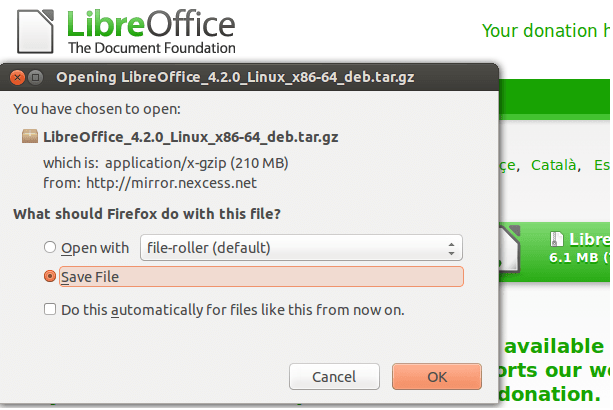Close the download dialog with red X
This screenshot has height=410, width=613.
pyautogui.click(x=16, y=76)
